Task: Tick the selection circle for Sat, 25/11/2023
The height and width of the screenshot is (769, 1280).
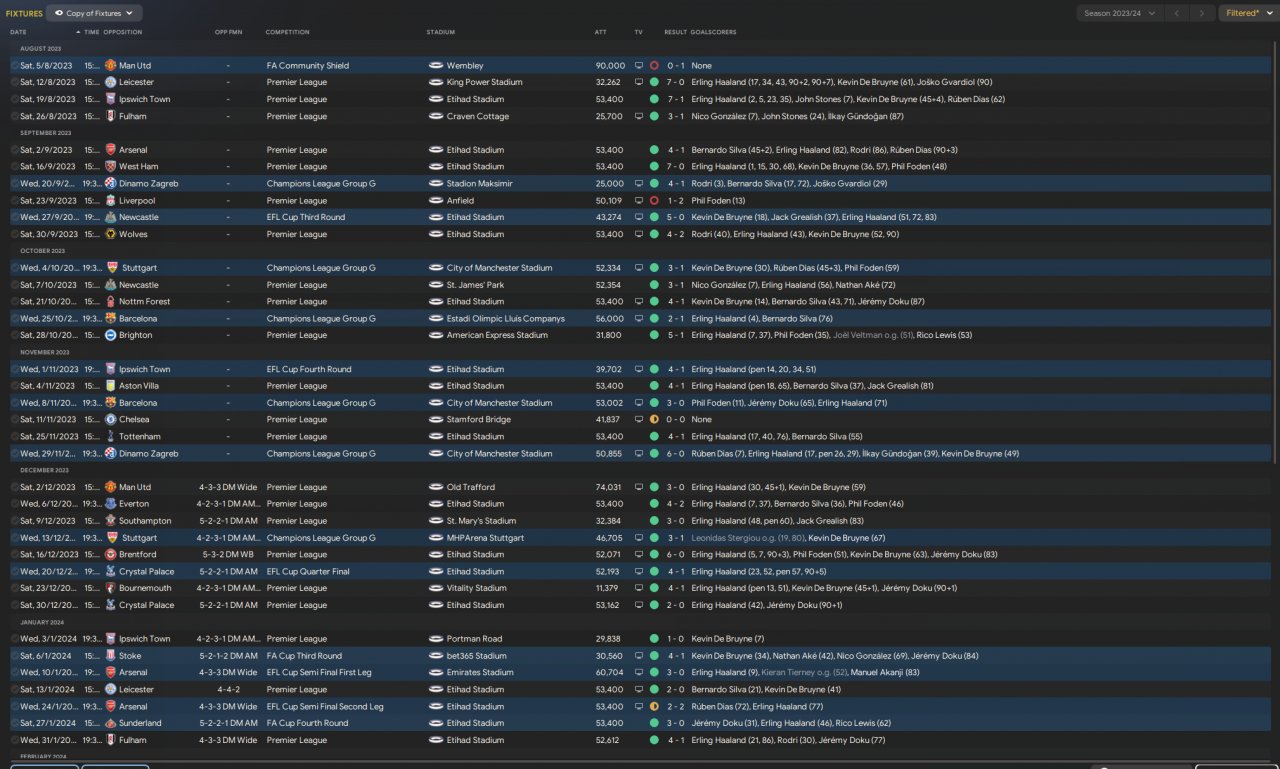Action: (15, 436)
